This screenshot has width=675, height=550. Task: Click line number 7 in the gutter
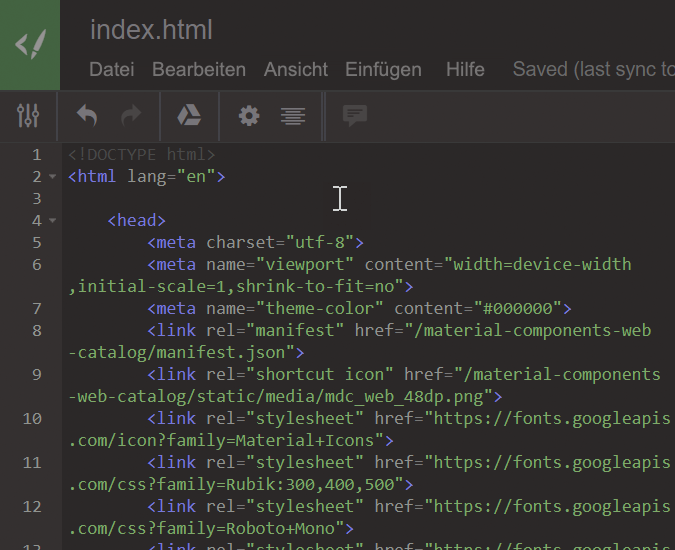(37, 309)
